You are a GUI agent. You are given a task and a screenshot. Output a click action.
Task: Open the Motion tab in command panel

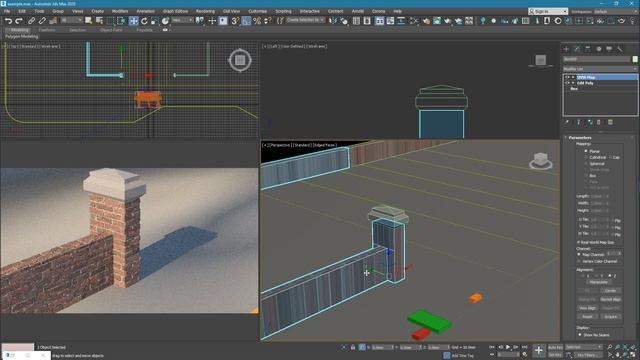[598, 49]
